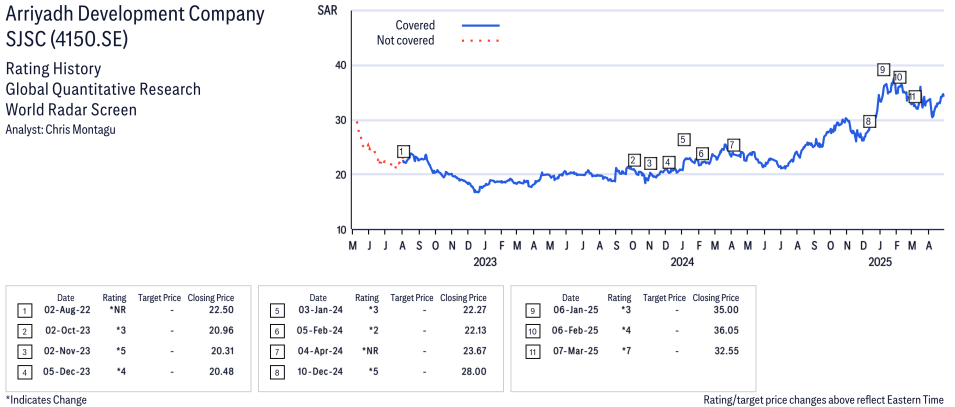Click the table box numbered 2

[x=24, y=332]
